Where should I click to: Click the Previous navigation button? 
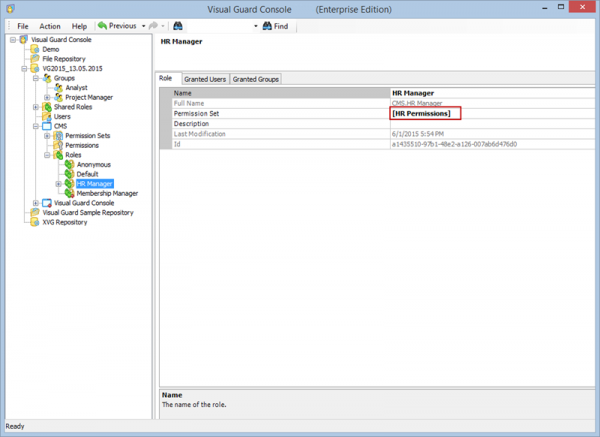click(x=117, y=26)
